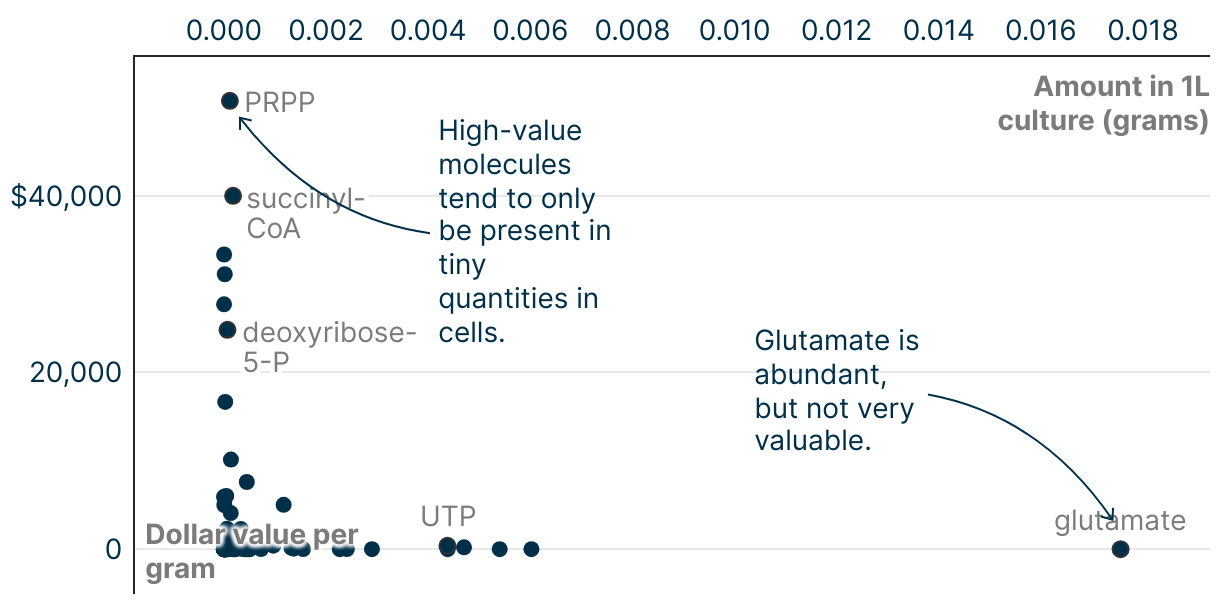Click the 0.000 x-axis tick label
The height and width of the screenshot is (604, 1220).
[222, 30]
